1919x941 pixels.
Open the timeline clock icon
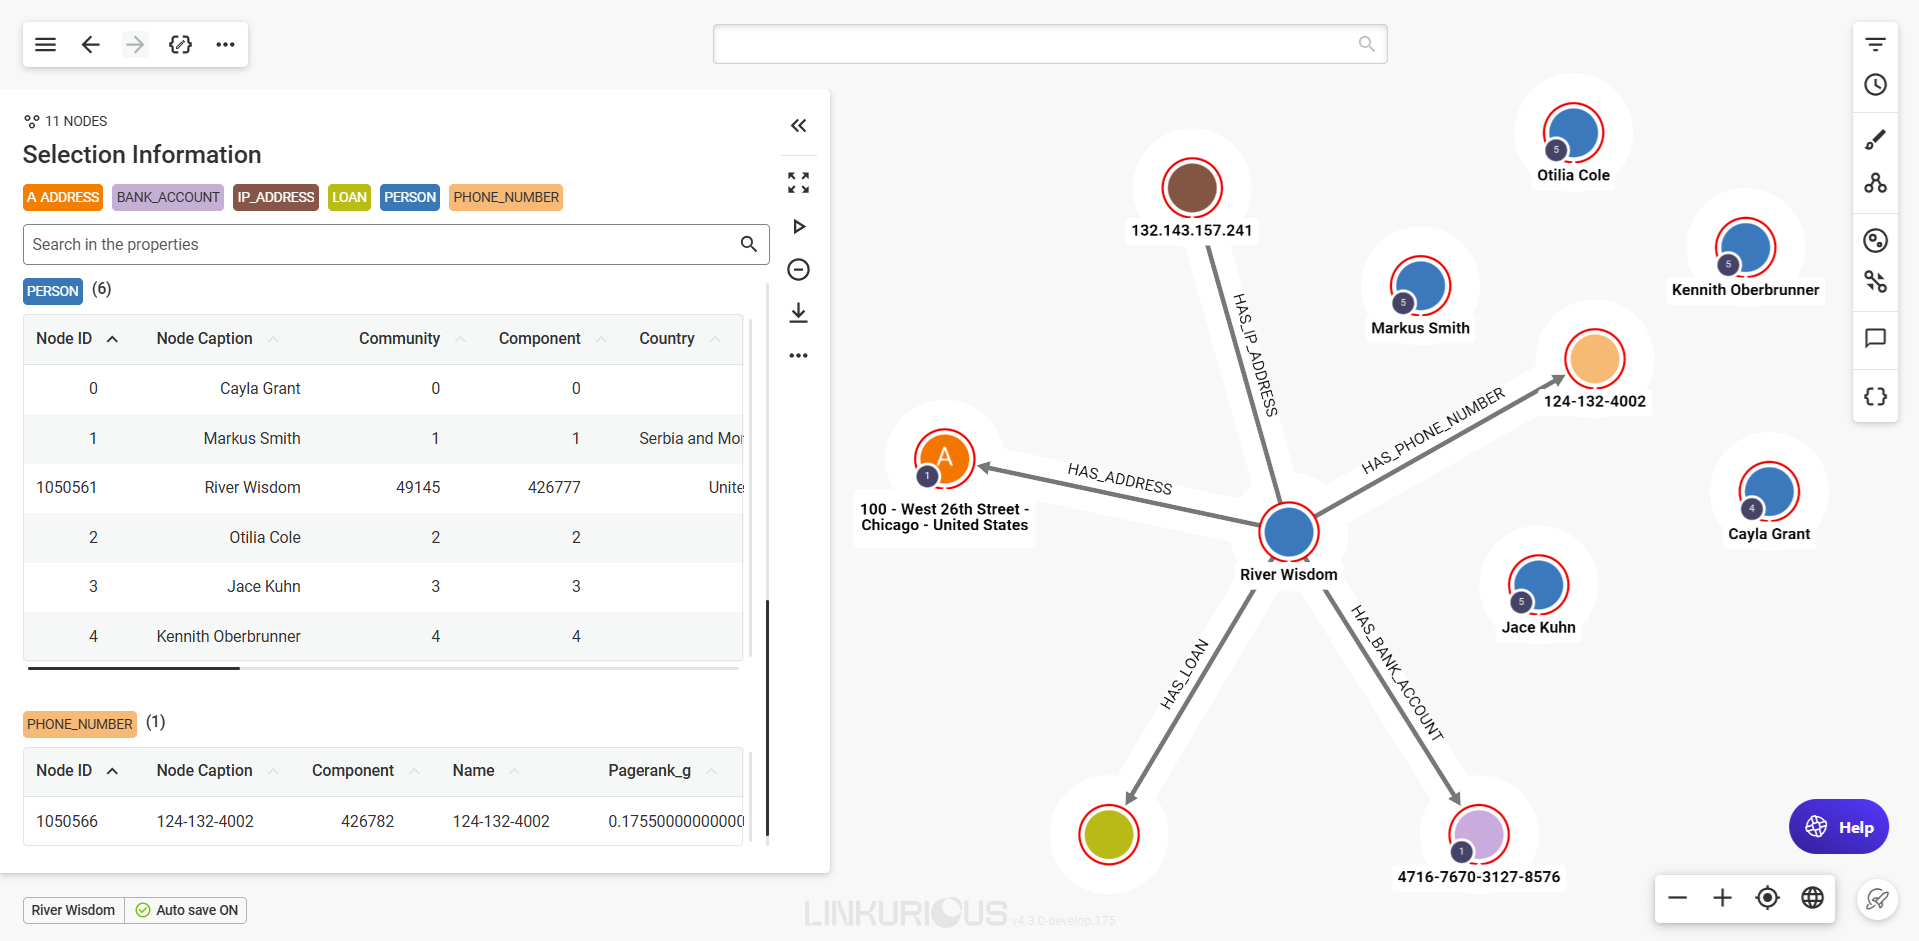click(x=1875, y=85)
